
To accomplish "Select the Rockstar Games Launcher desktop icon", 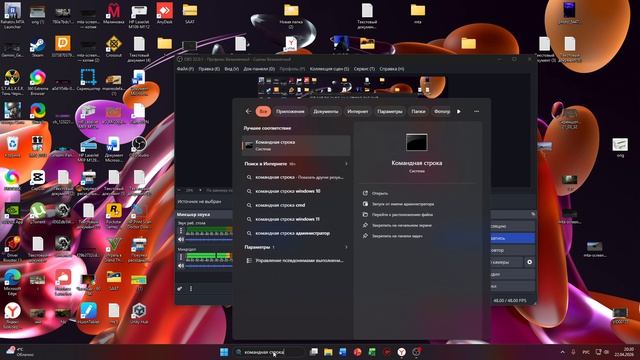I will coord(113,216).
